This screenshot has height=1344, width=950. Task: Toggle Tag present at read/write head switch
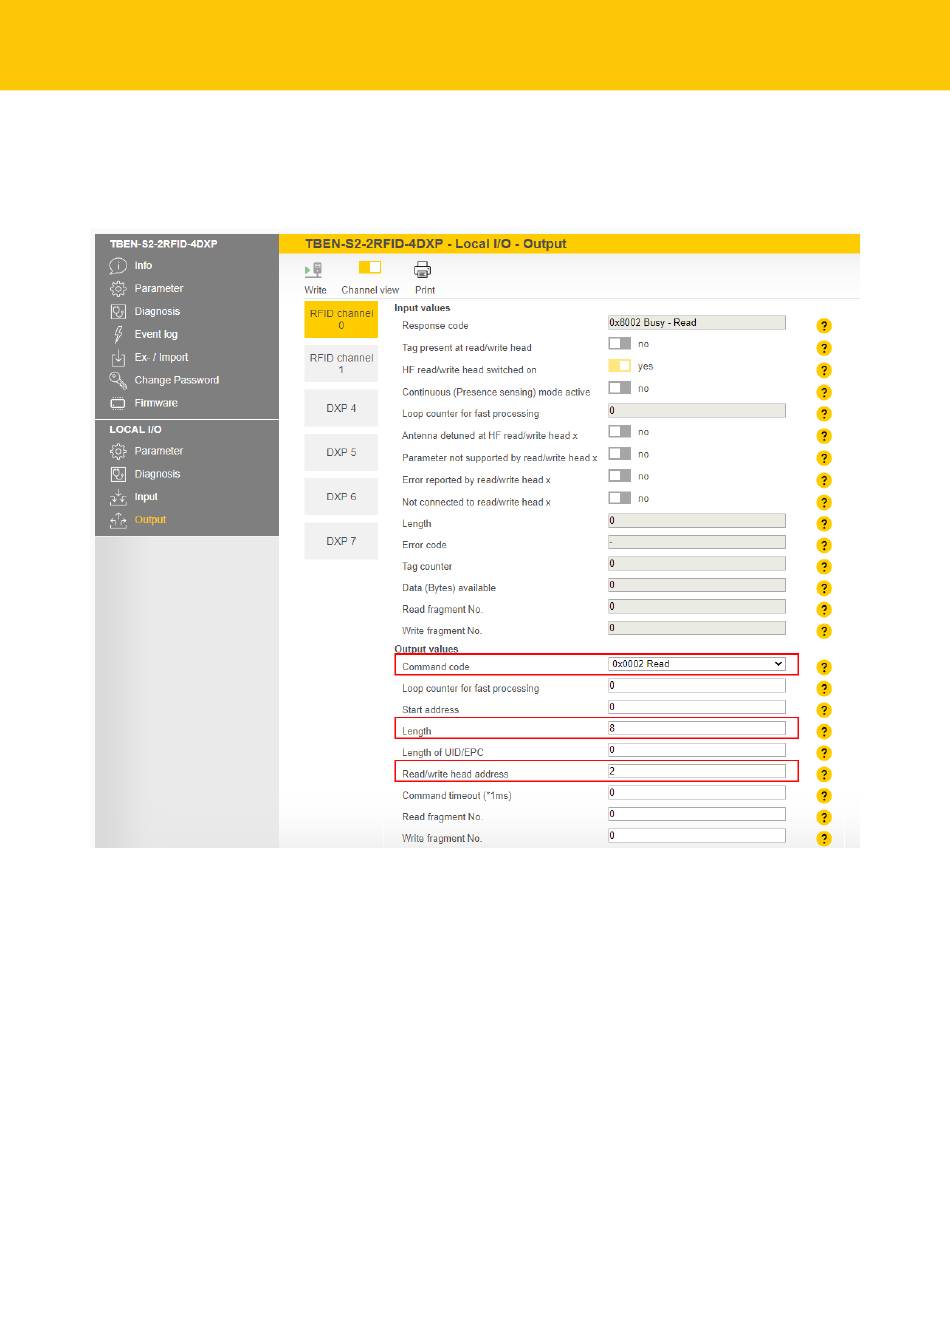click(620, 343)
